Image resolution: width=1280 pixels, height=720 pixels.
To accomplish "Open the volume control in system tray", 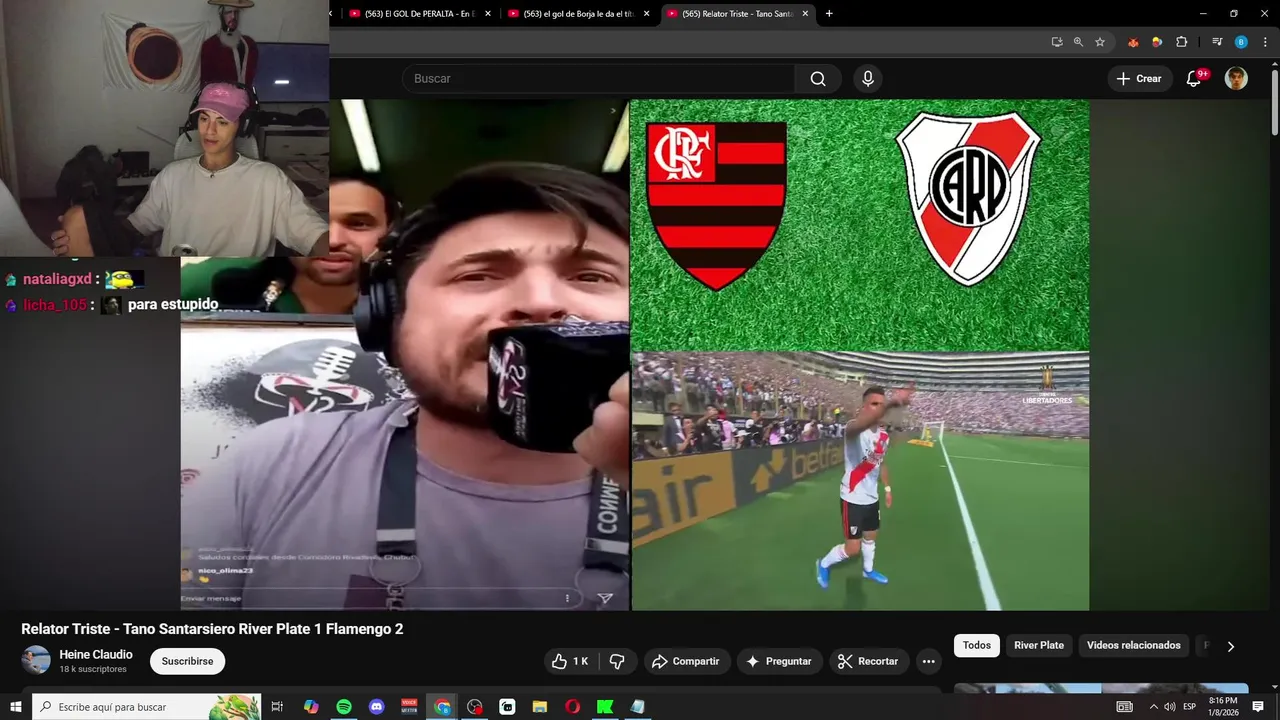I will tap(1170, 707).
